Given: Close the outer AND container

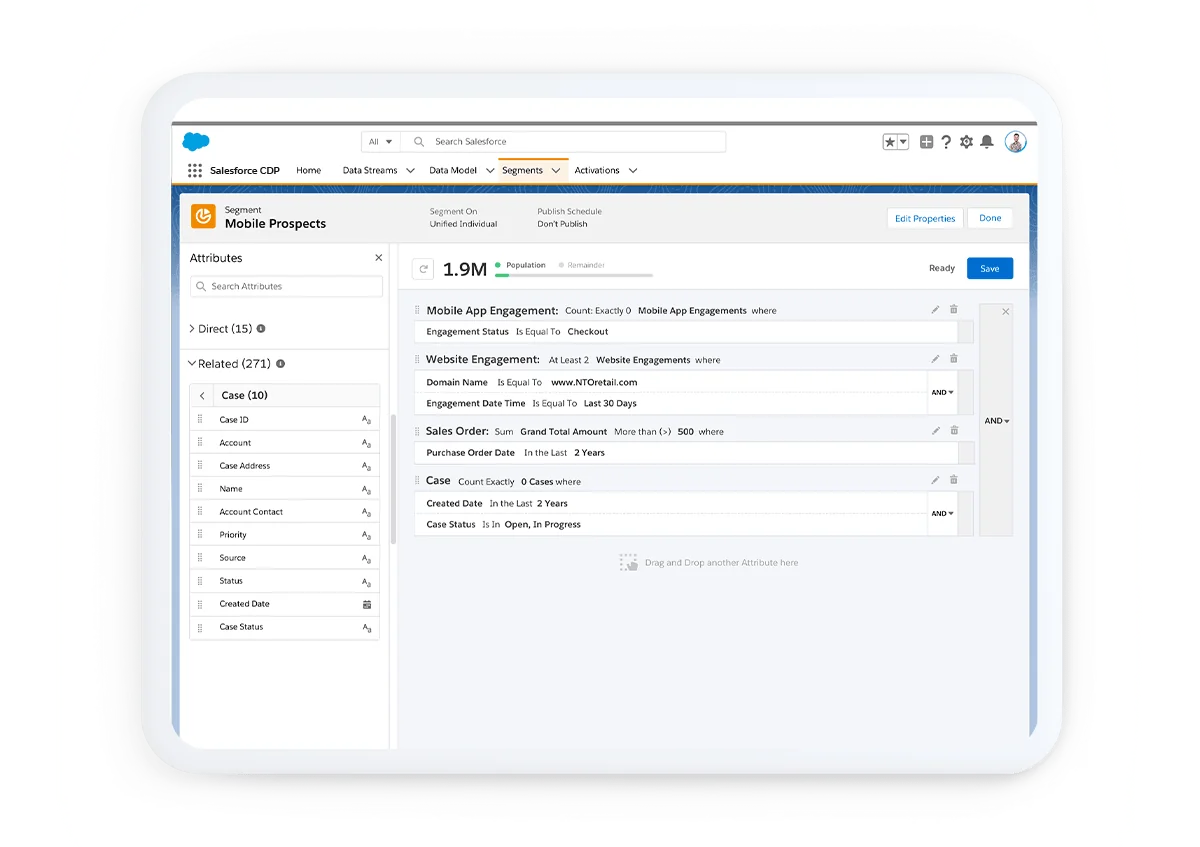Looking at the screenshot, I should (1006, 312).
